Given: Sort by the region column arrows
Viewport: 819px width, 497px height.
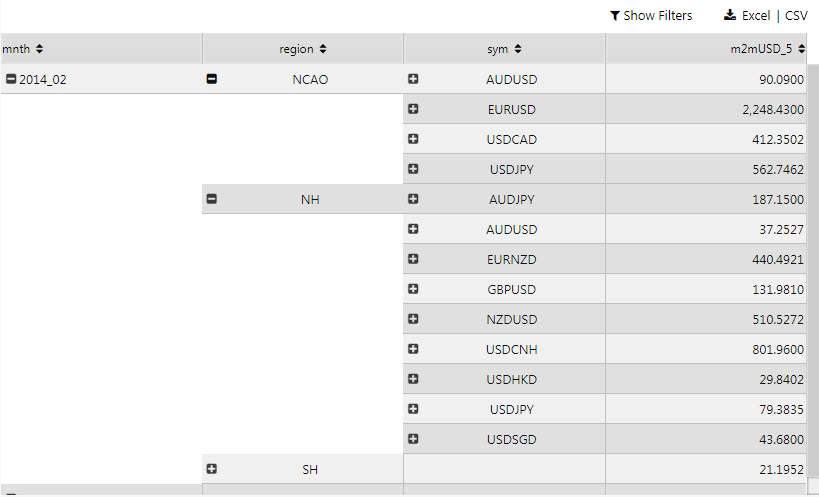Looking at the screenshot, I should [323, 49].
